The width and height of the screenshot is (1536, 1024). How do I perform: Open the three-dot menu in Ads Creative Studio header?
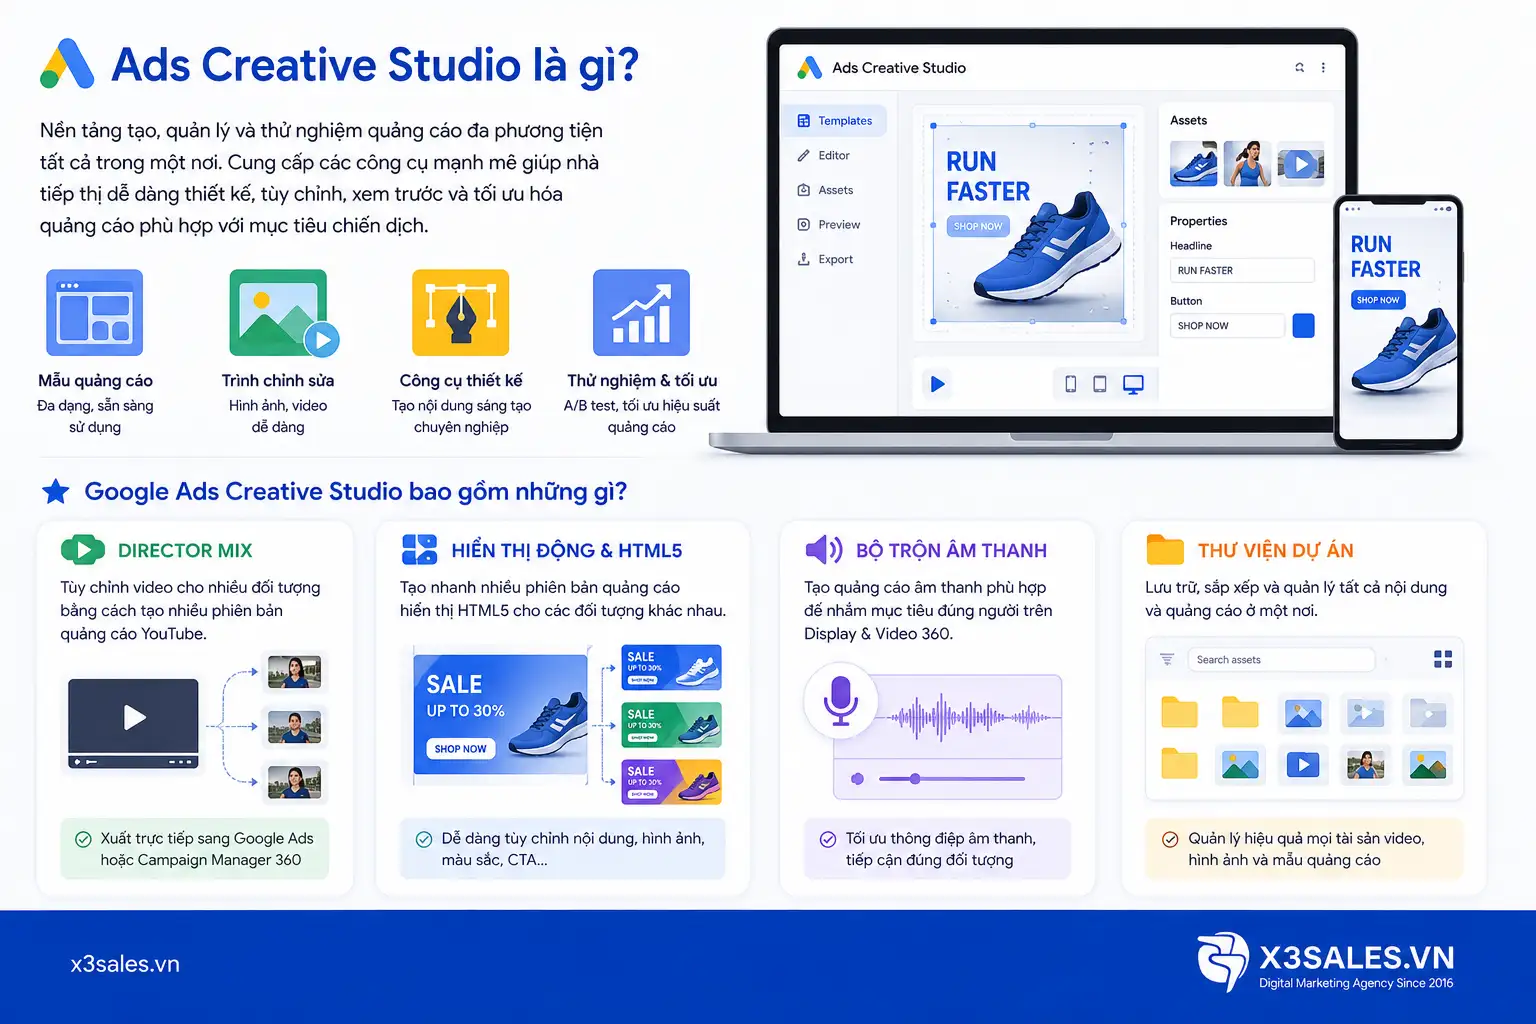point(1323,68)
